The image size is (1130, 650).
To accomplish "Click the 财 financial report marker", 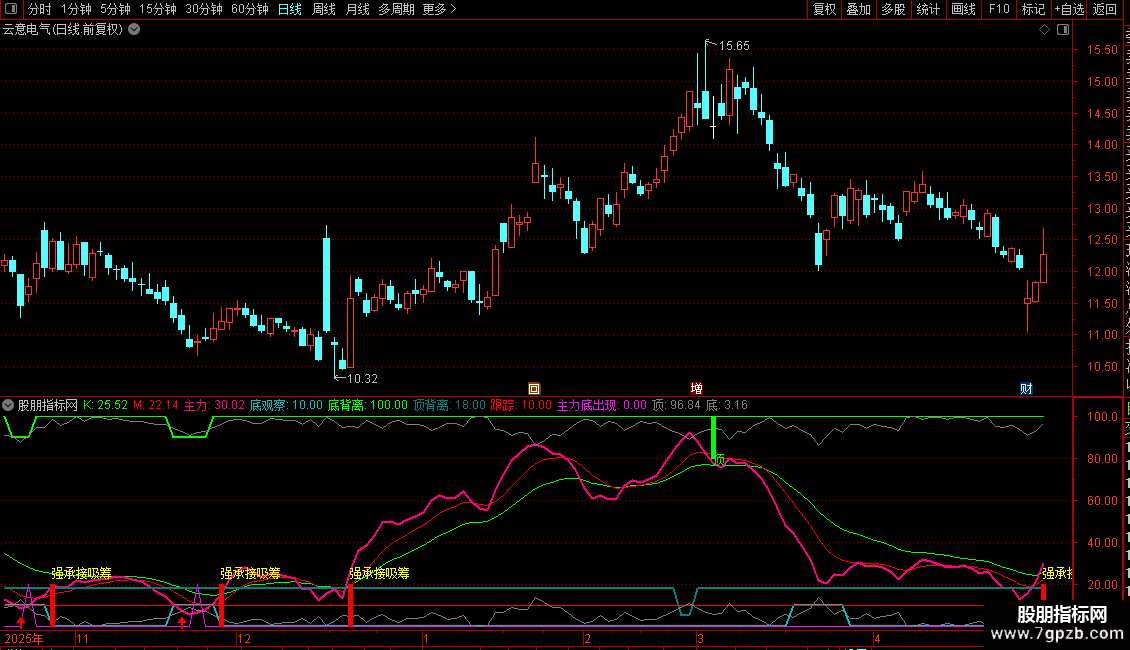I will point(1026,388).
